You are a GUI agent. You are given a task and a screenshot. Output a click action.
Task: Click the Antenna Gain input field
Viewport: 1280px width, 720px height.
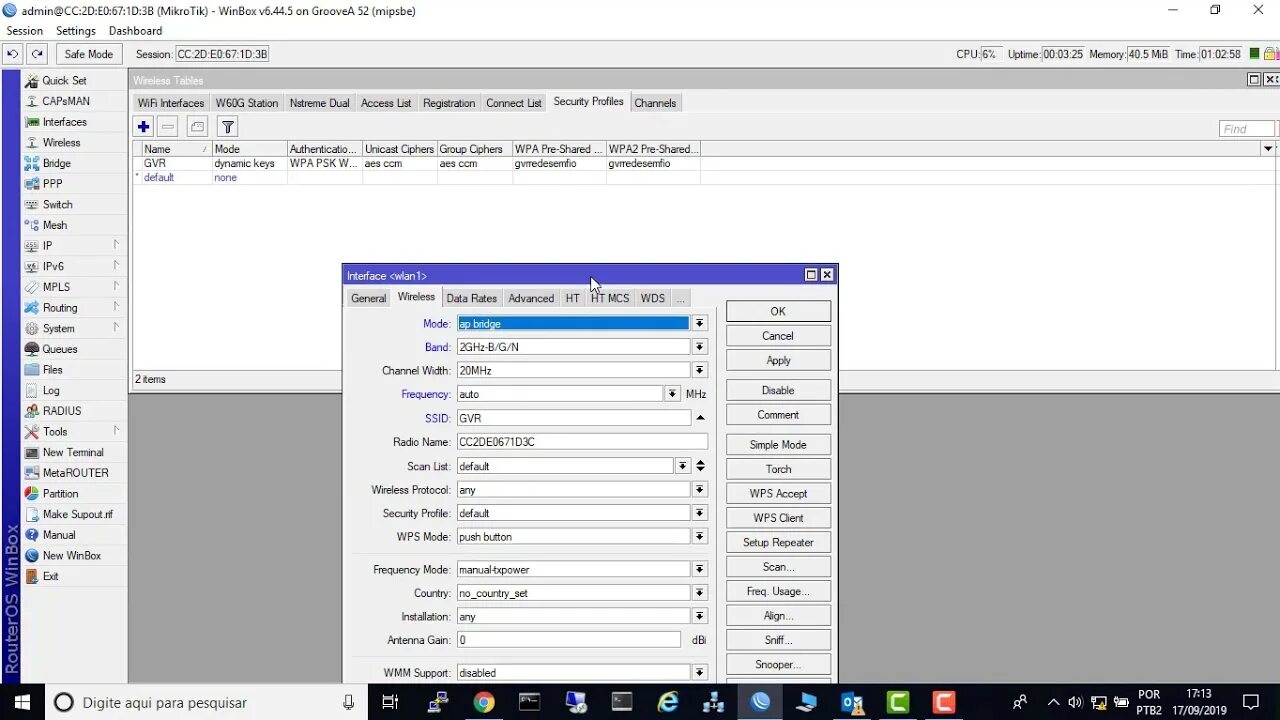click(x=569, y=640)
